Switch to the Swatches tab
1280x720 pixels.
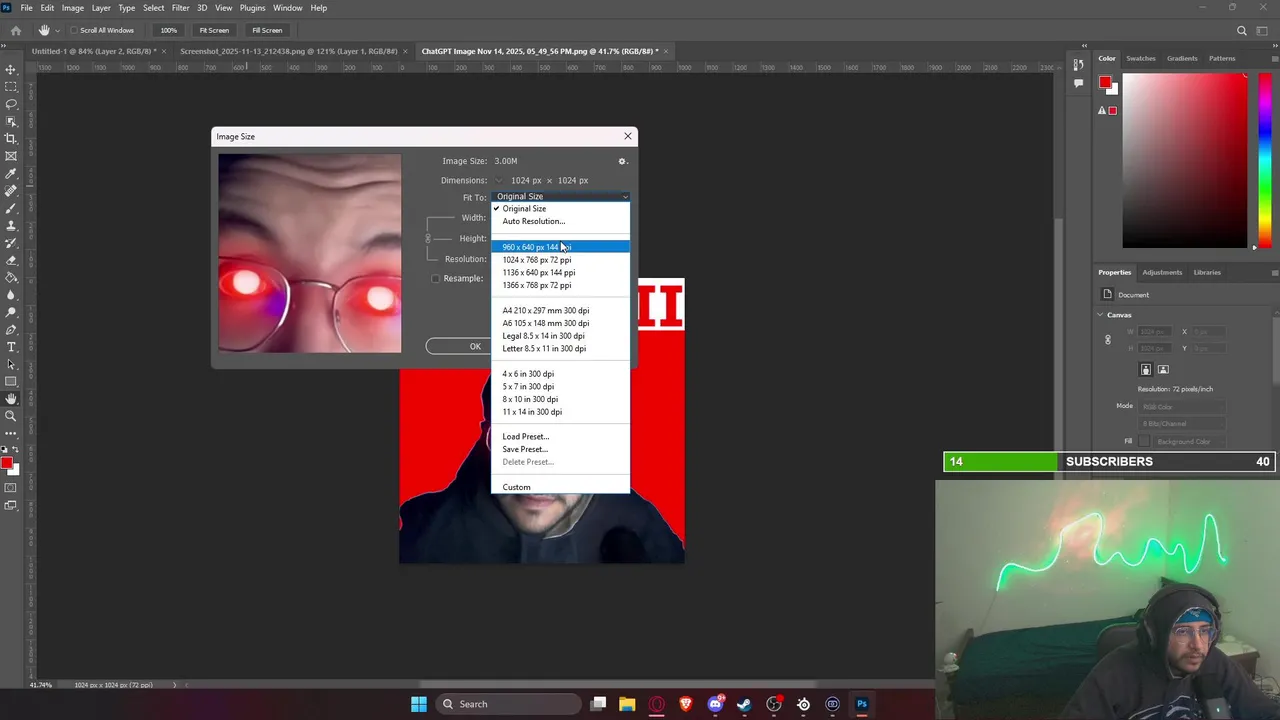(1141, 58)
